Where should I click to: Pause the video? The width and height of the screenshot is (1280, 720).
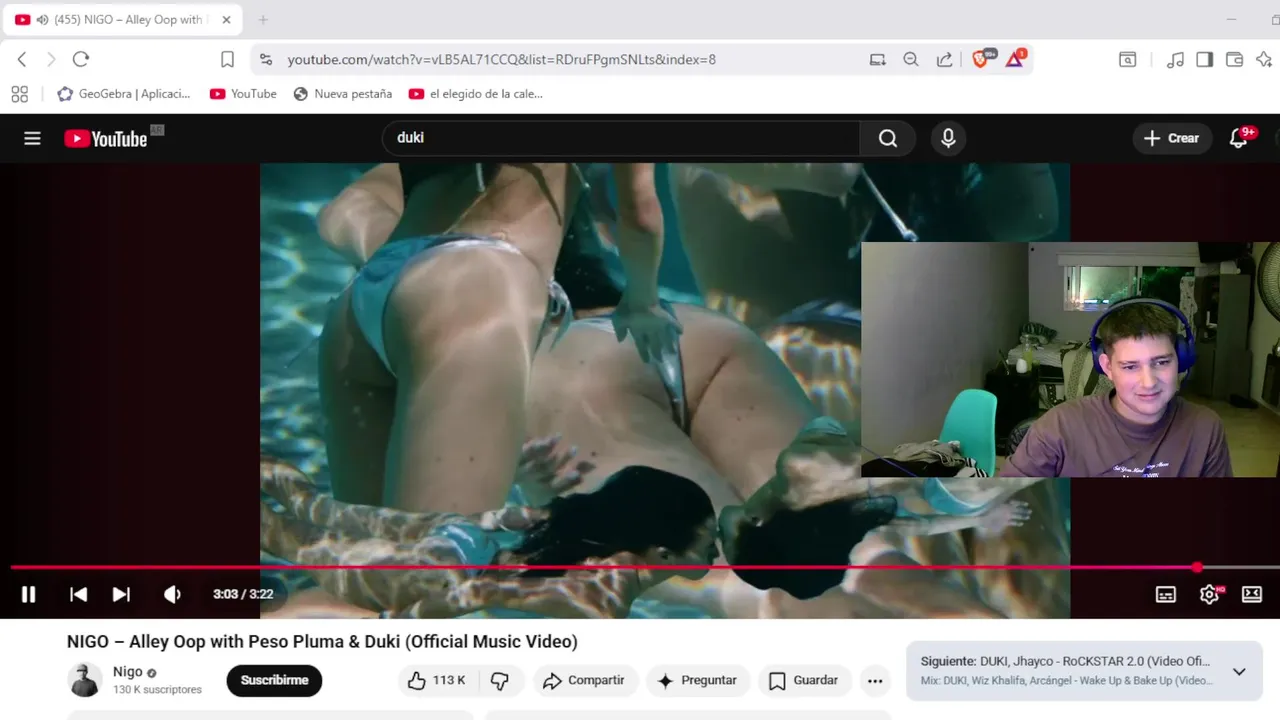click(x=28, y=594)
